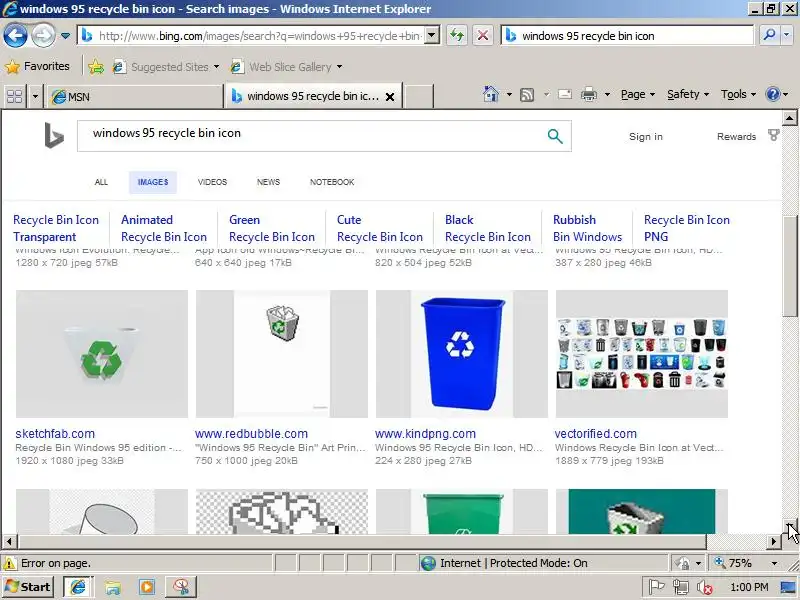800x600 pixels.
Task: Open the sketchfab.com green recycle thumbnail
Action: pyautogui.click(x=102, y=354)
